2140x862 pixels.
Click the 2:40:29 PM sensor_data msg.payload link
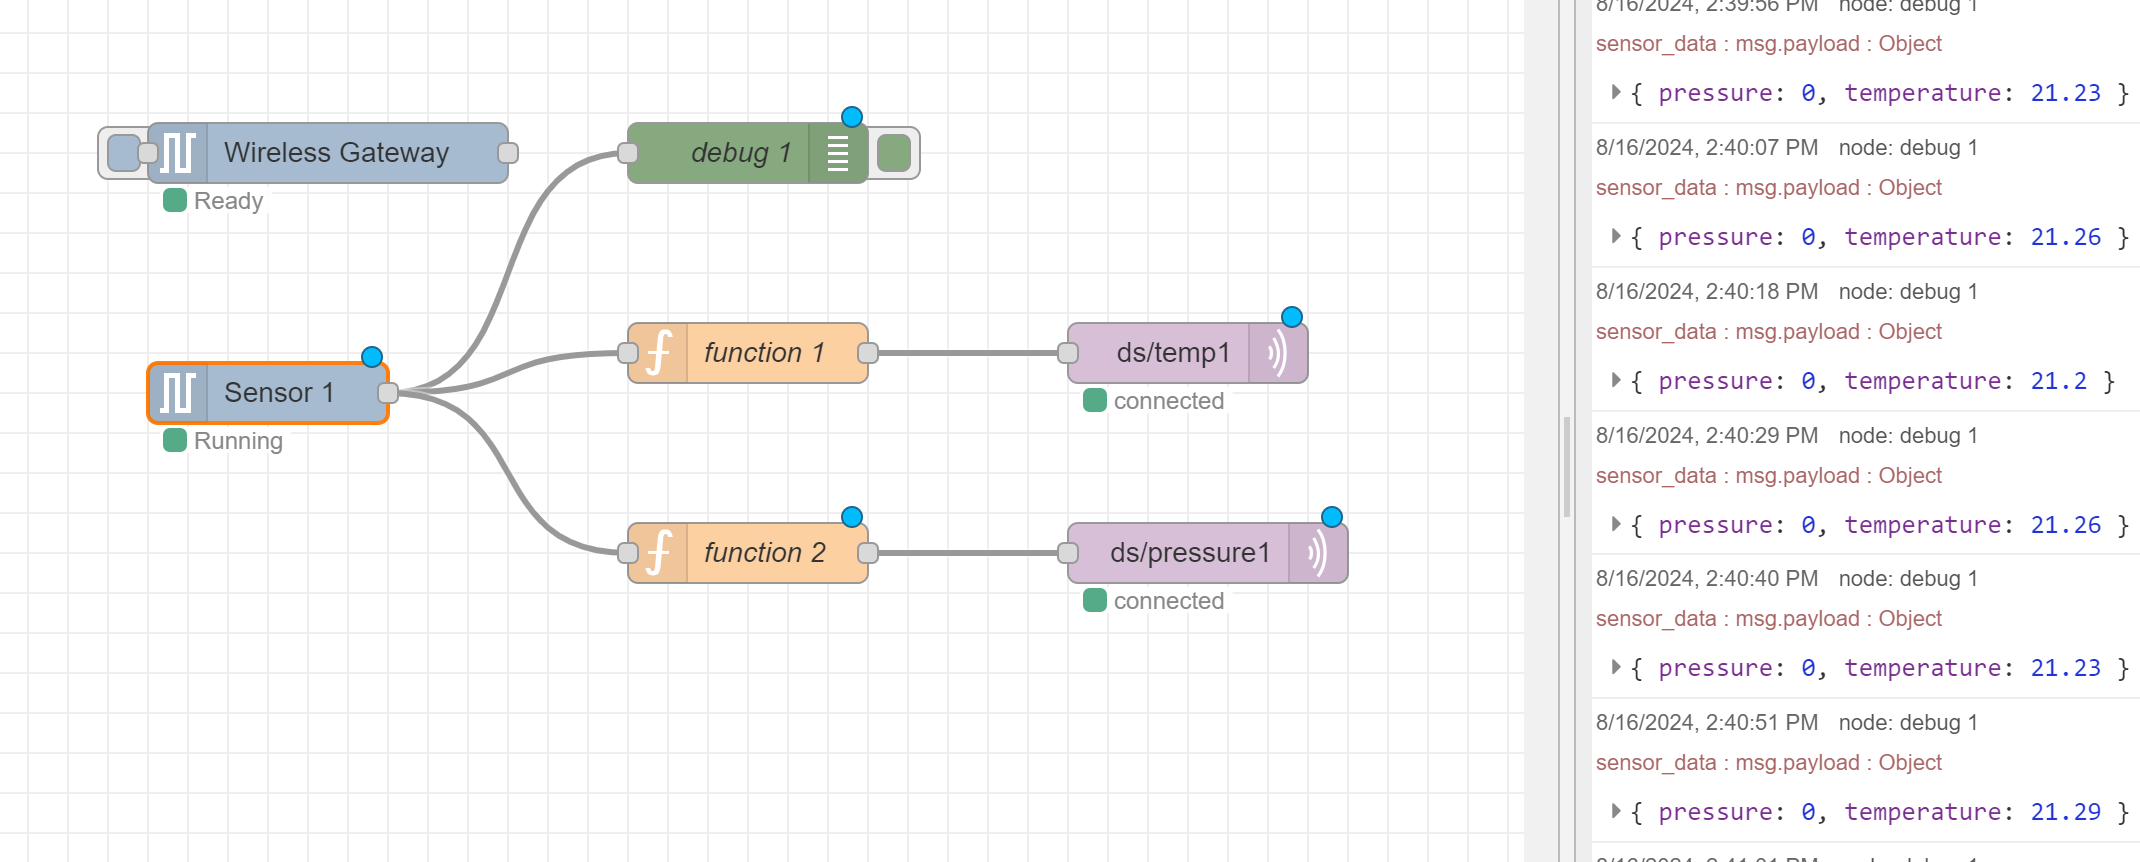(1768, 476)
